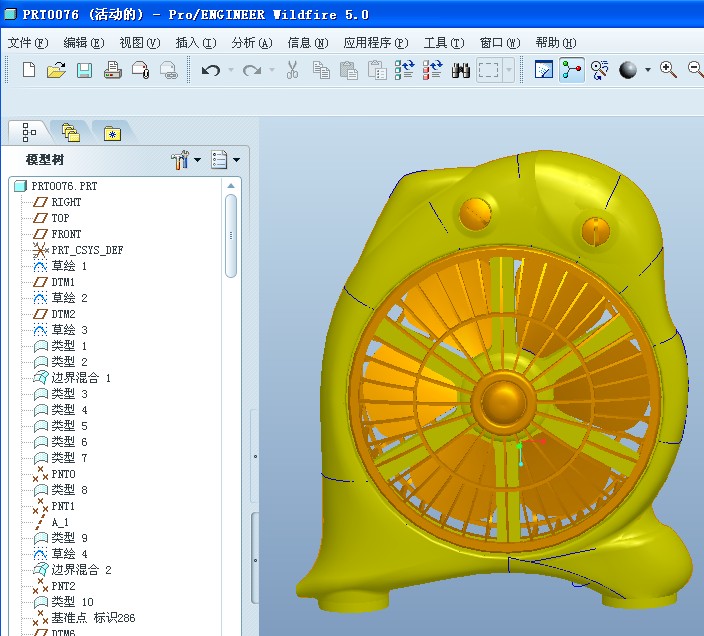
Task: Click the Copy icon
Action: (x=321, y=70)
